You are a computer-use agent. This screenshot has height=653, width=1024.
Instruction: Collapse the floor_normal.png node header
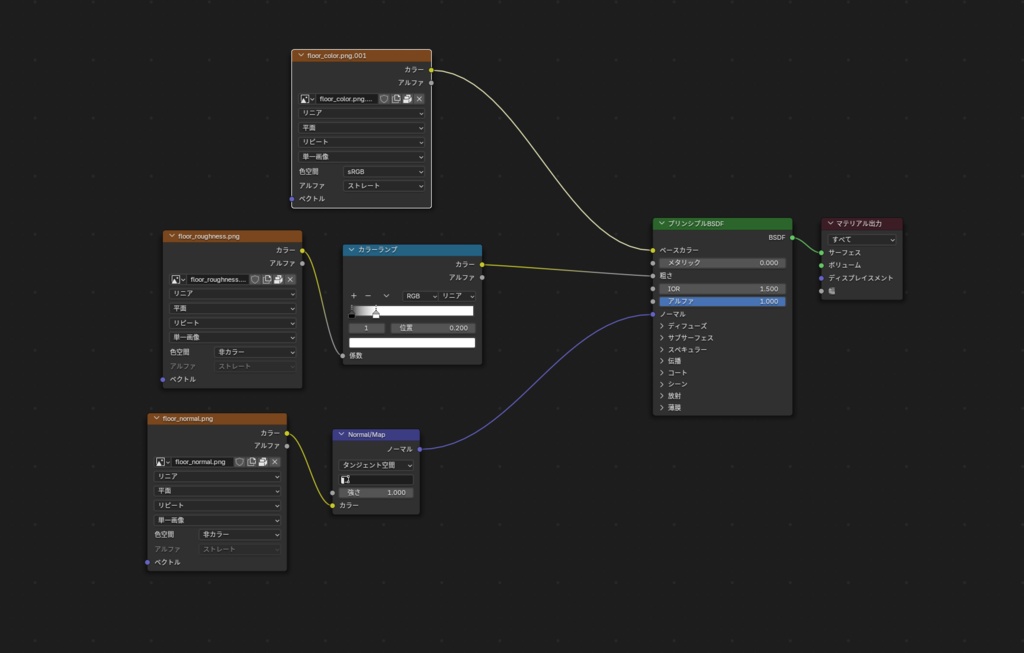pos(157,419)
